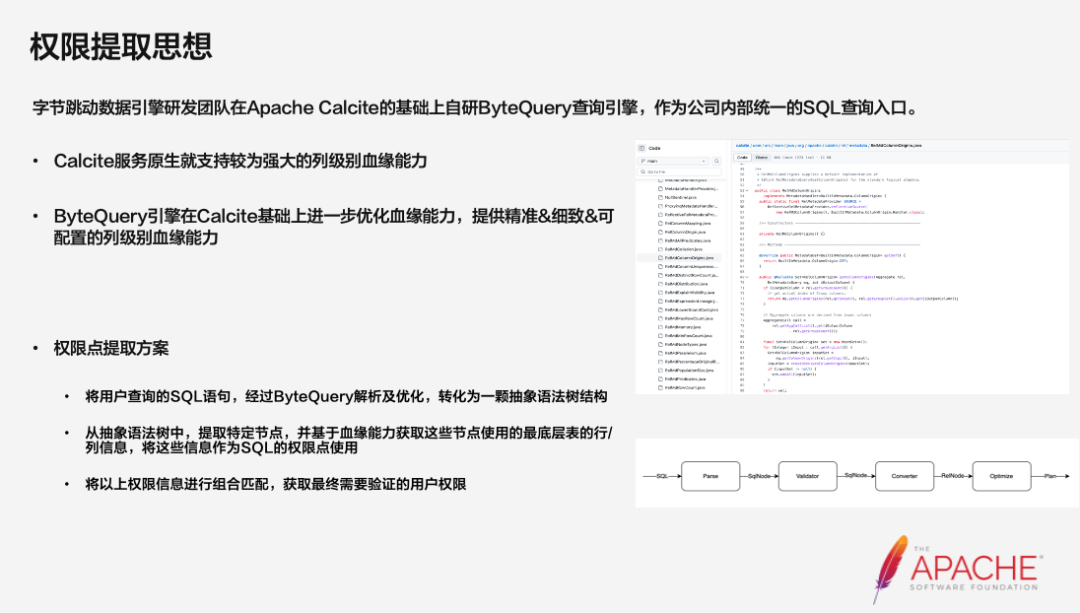Open the main branch dropdown
Image resolution: width=1080 pixels, height=613 pixels.
[x=674, y=161]
